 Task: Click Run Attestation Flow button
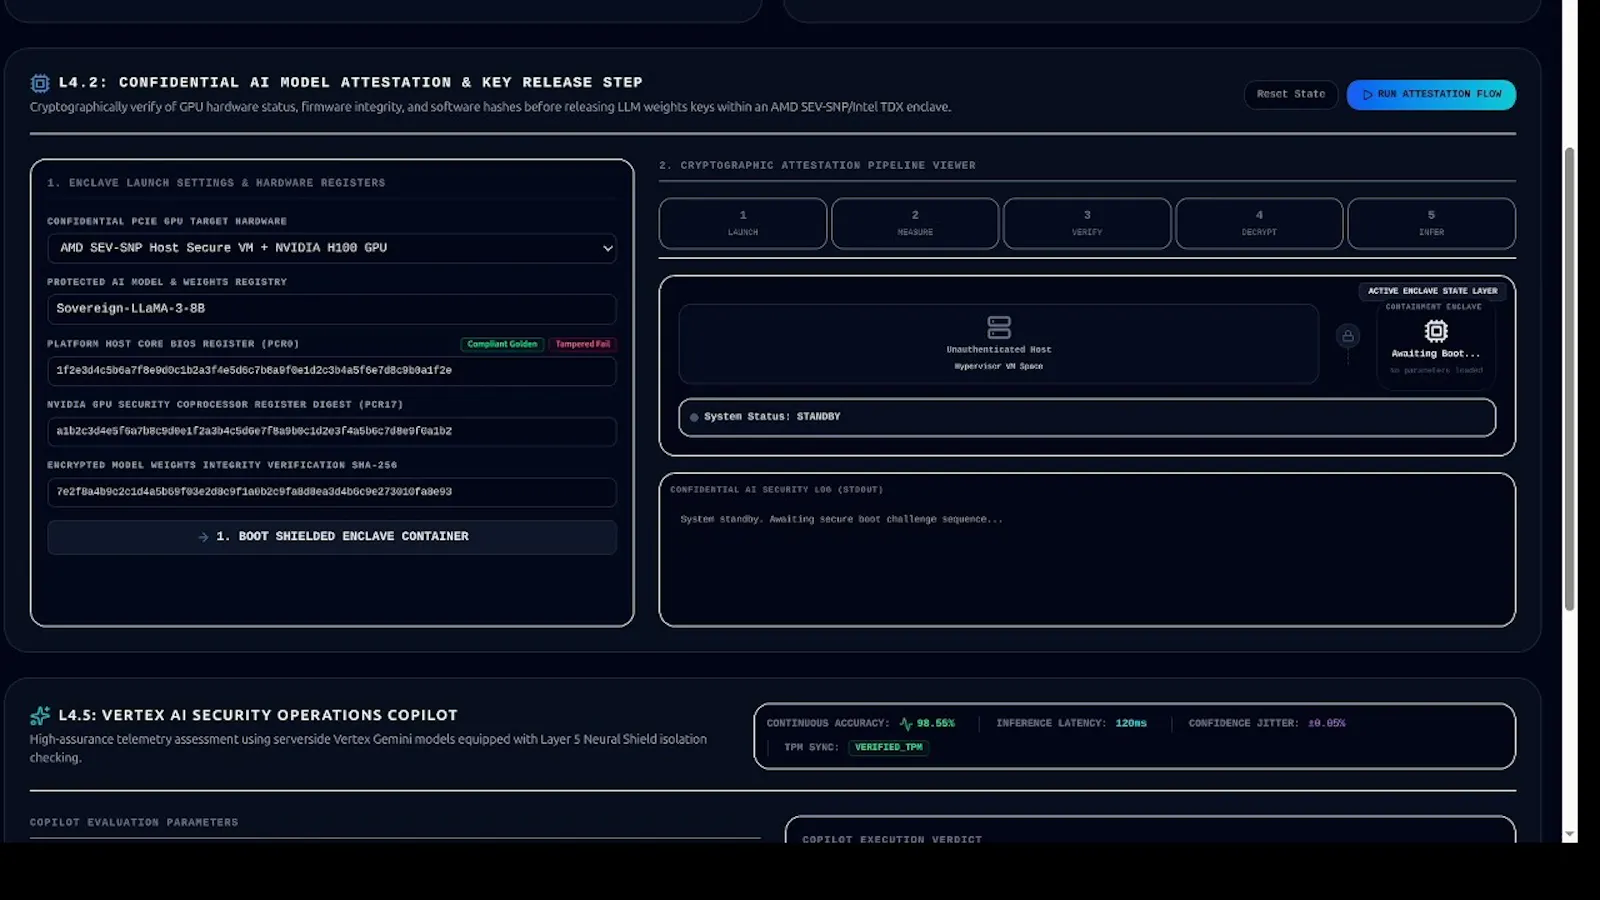[1431, 94]
